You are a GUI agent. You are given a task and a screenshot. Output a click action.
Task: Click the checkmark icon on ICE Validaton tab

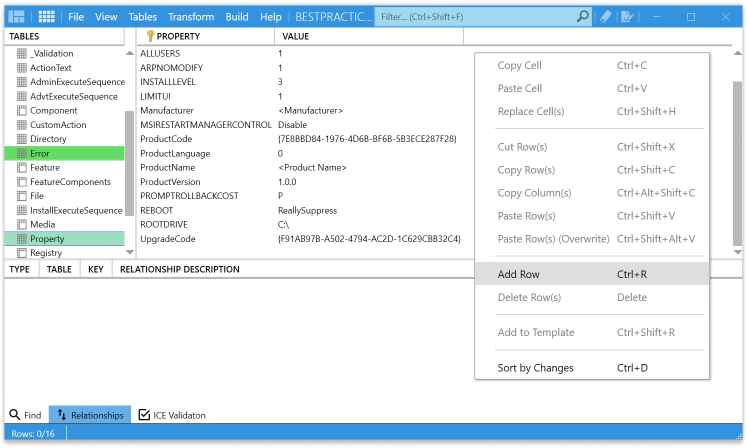coord(144,415)
